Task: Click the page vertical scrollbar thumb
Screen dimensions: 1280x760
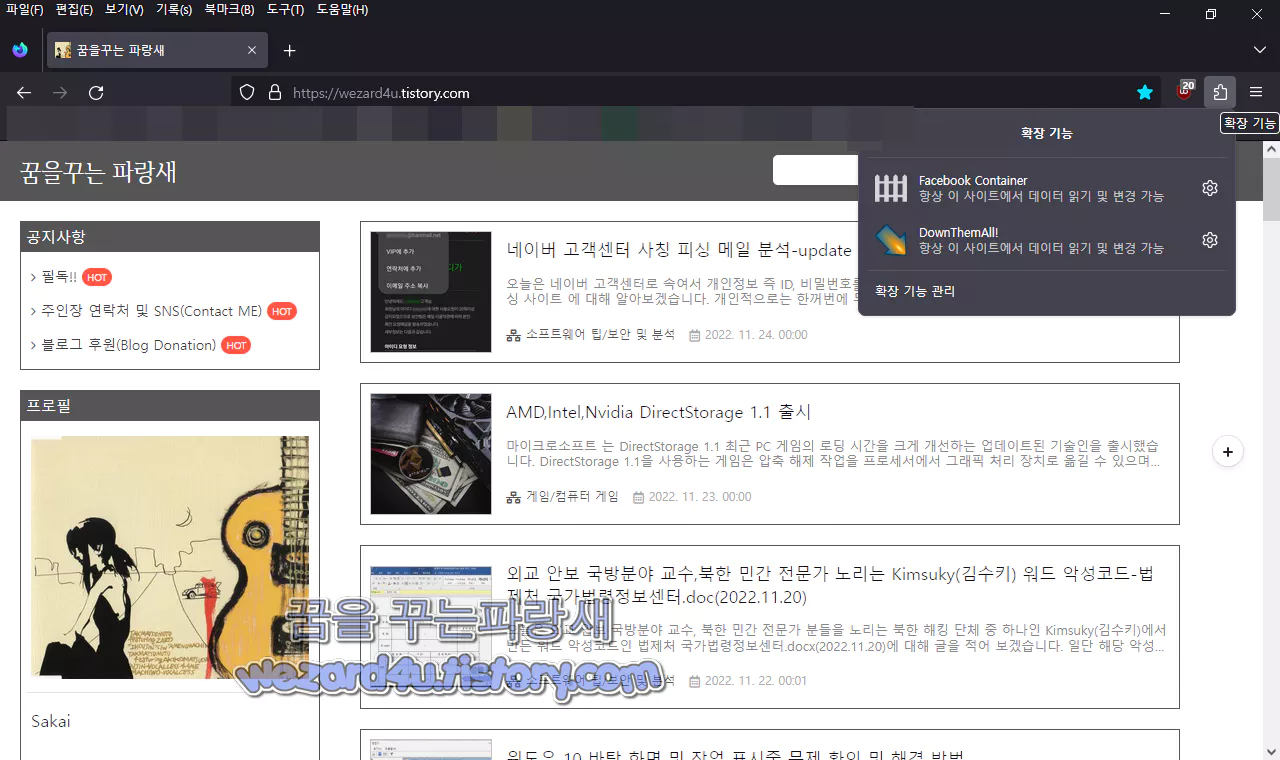Action: (x=1271, y=189)
